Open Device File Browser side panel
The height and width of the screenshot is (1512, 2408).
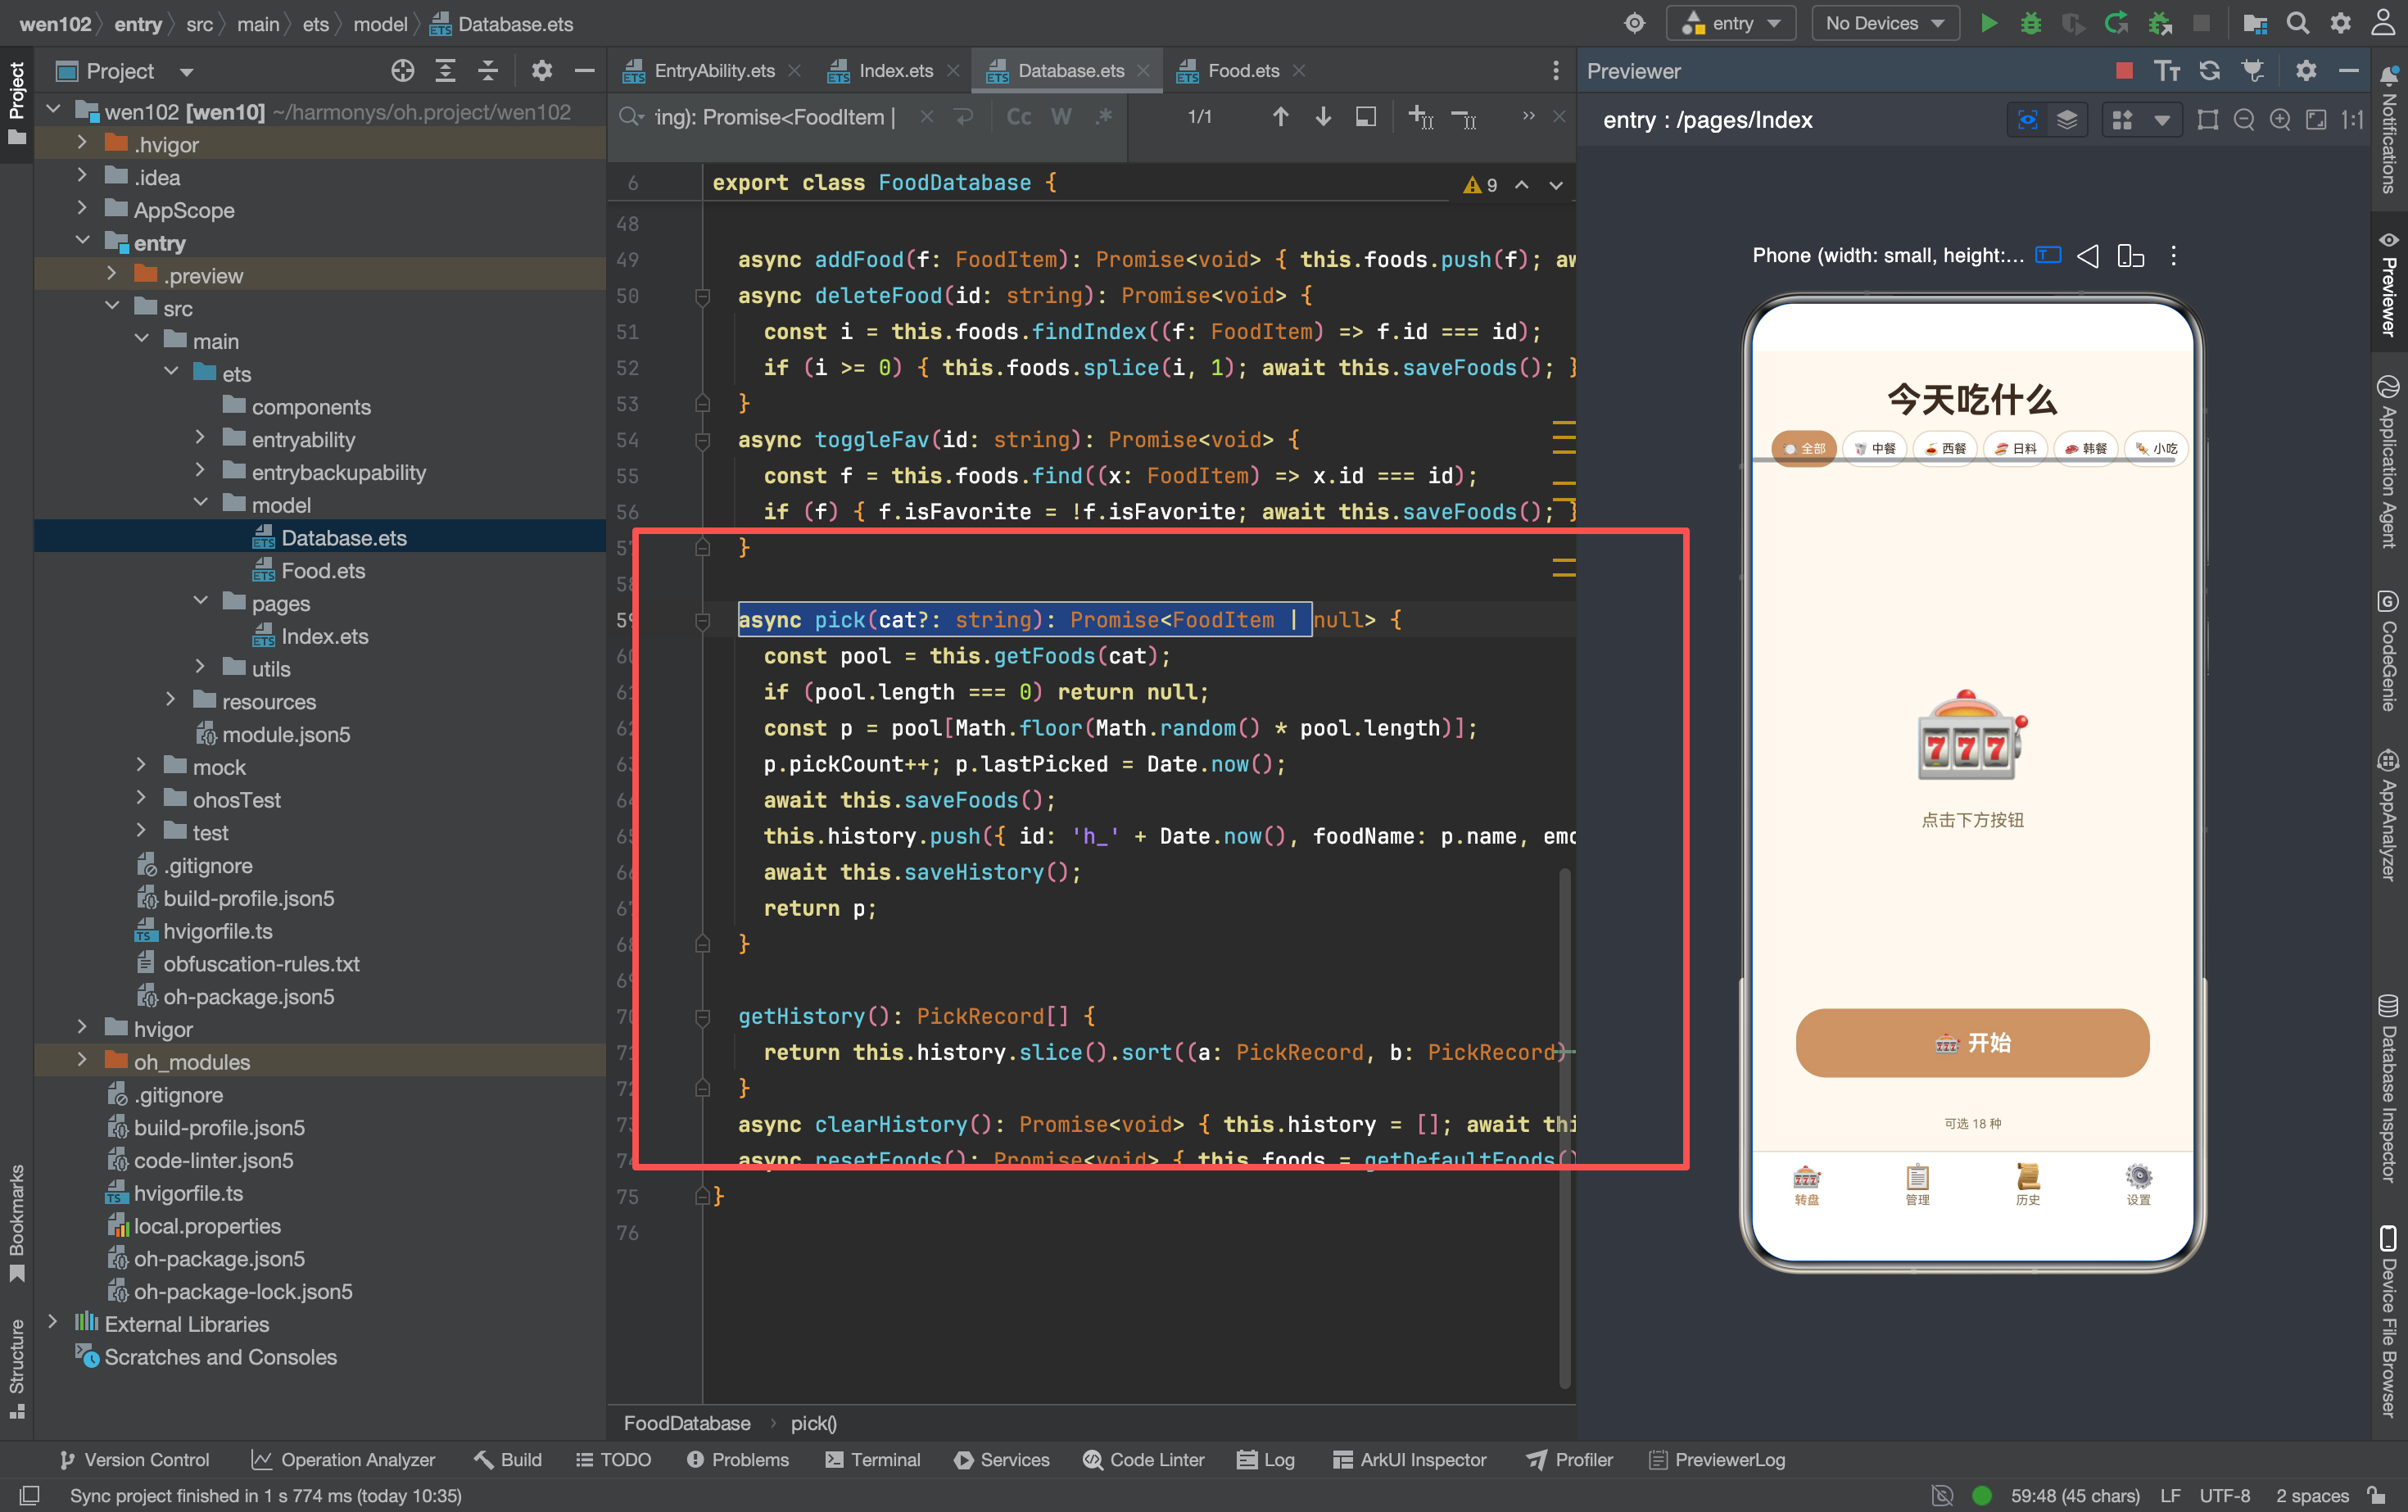2389,1320
